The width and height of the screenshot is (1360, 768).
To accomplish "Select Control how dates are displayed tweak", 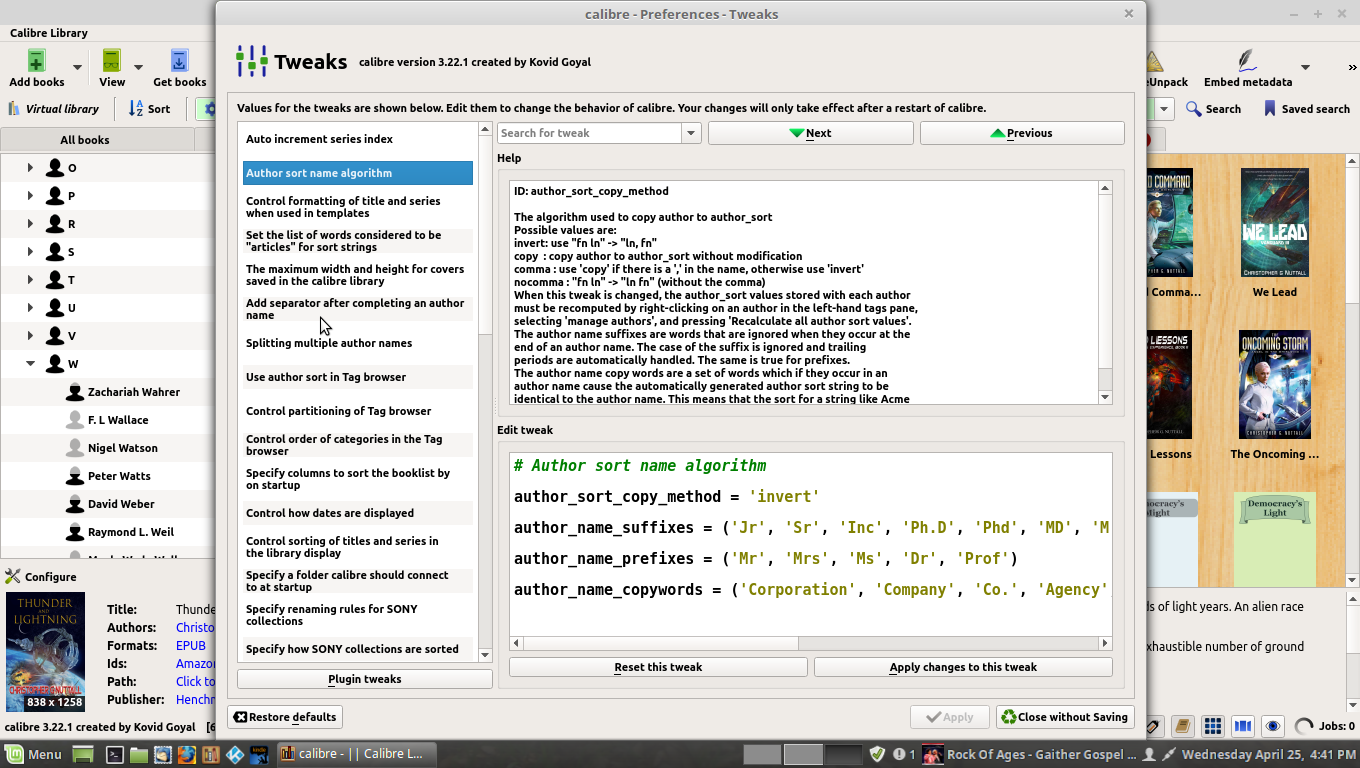I will coord(358,513).
